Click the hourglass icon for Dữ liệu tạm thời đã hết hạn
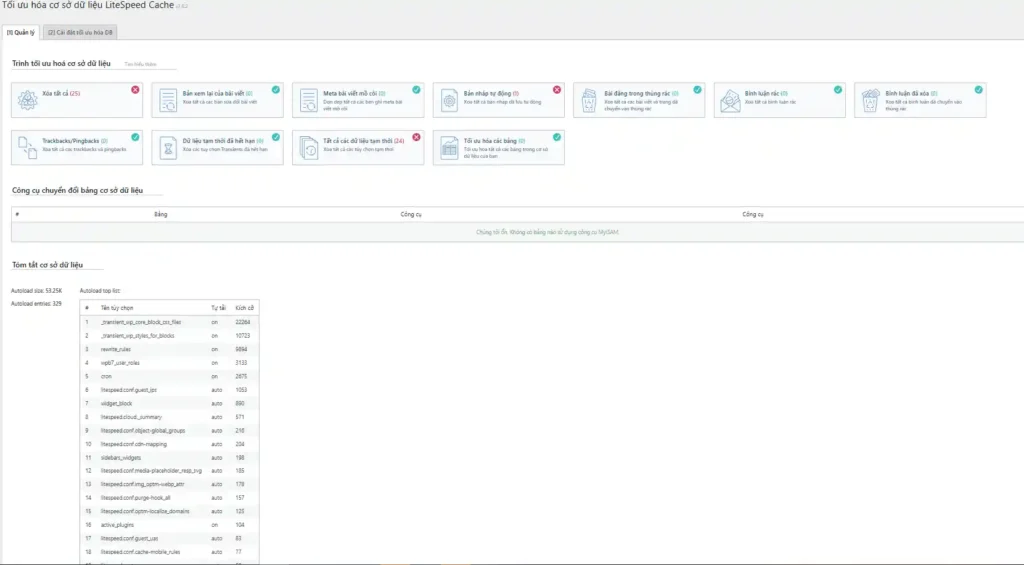This screenshot has width=1024, height=565. pyautogui.click(x=168, y=148)
